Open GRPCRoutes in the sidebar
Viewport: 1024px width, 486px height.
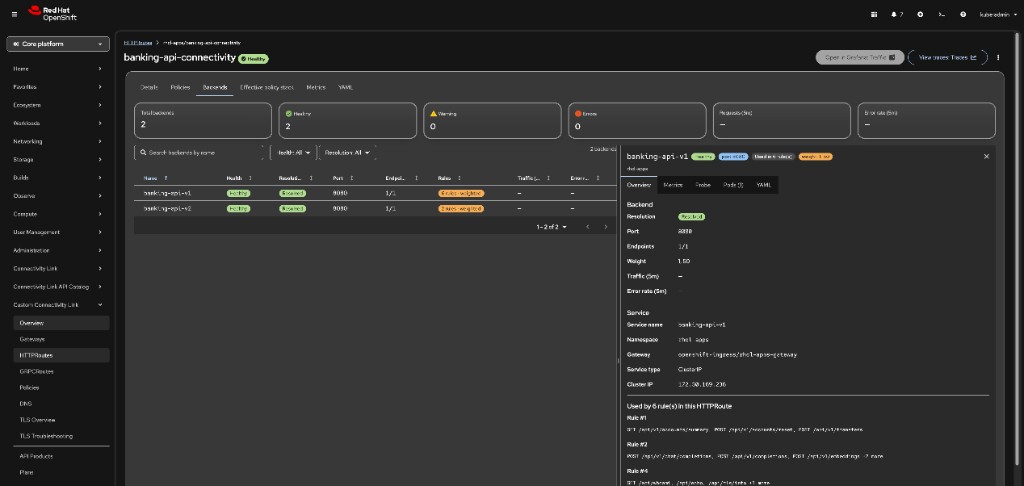(x=61, y=371)
